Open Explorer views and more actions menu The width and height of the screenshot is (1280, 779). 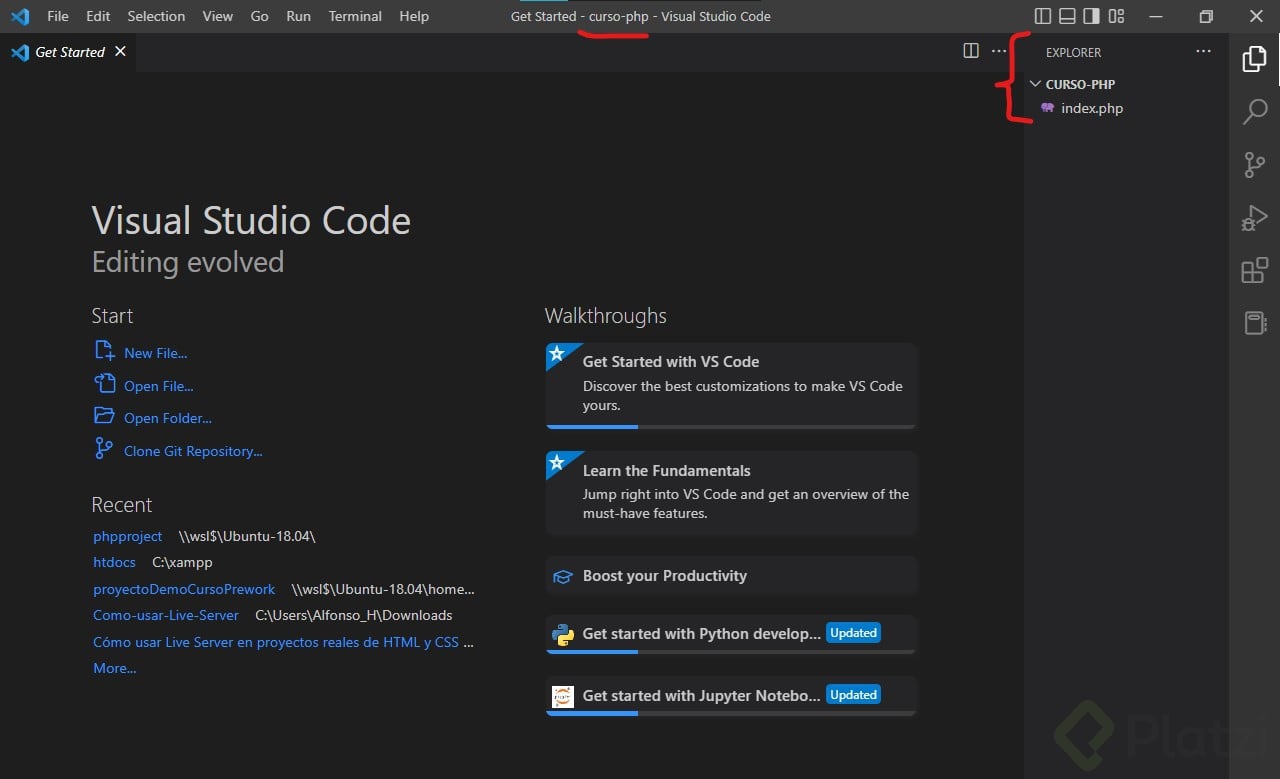click(1203, 52)
